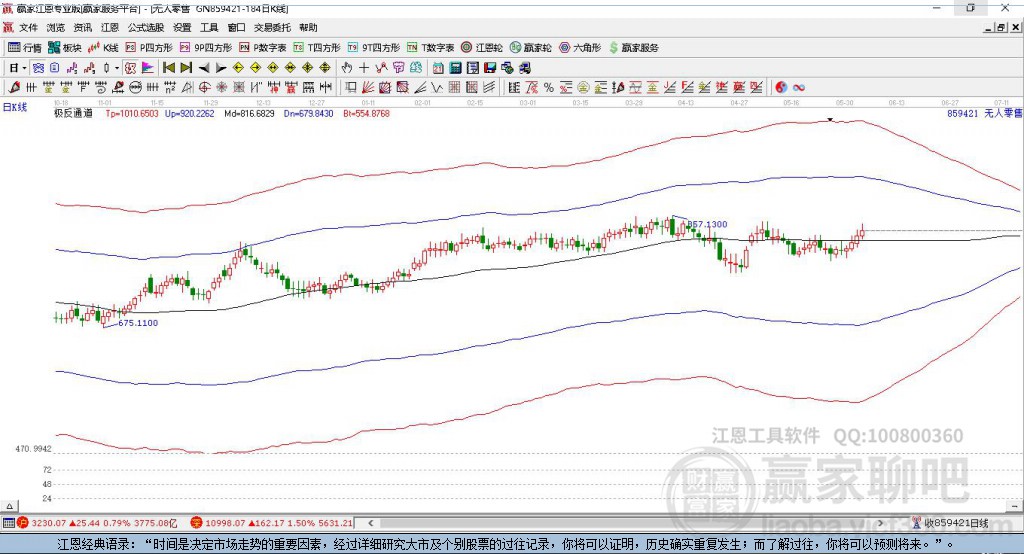This screenshot has height=554, width=1024.
Task: Open the 江恩 menu
Action: tap(110, 27)
